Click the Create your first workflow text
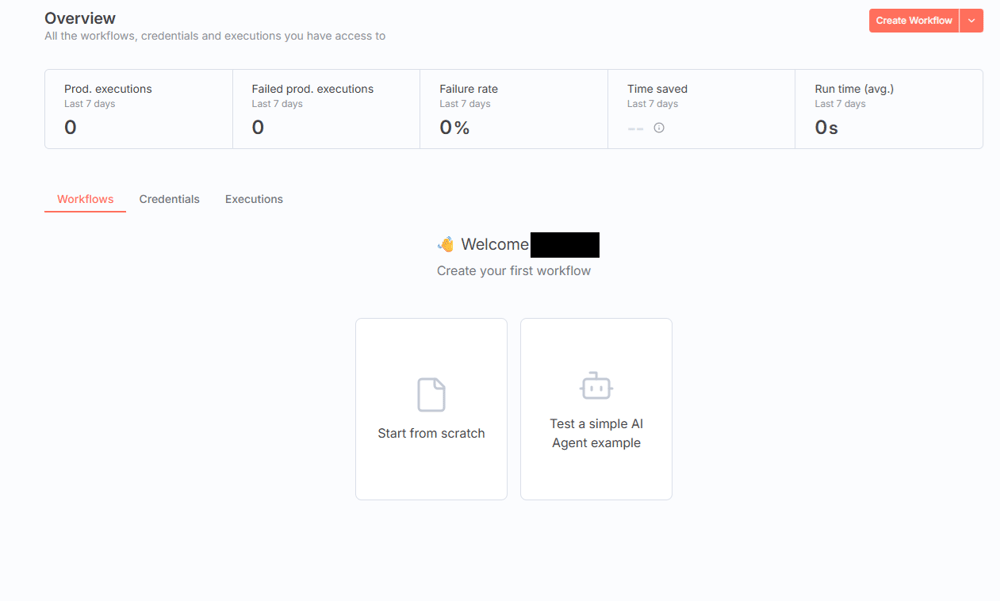 click(x=513, y=271)
